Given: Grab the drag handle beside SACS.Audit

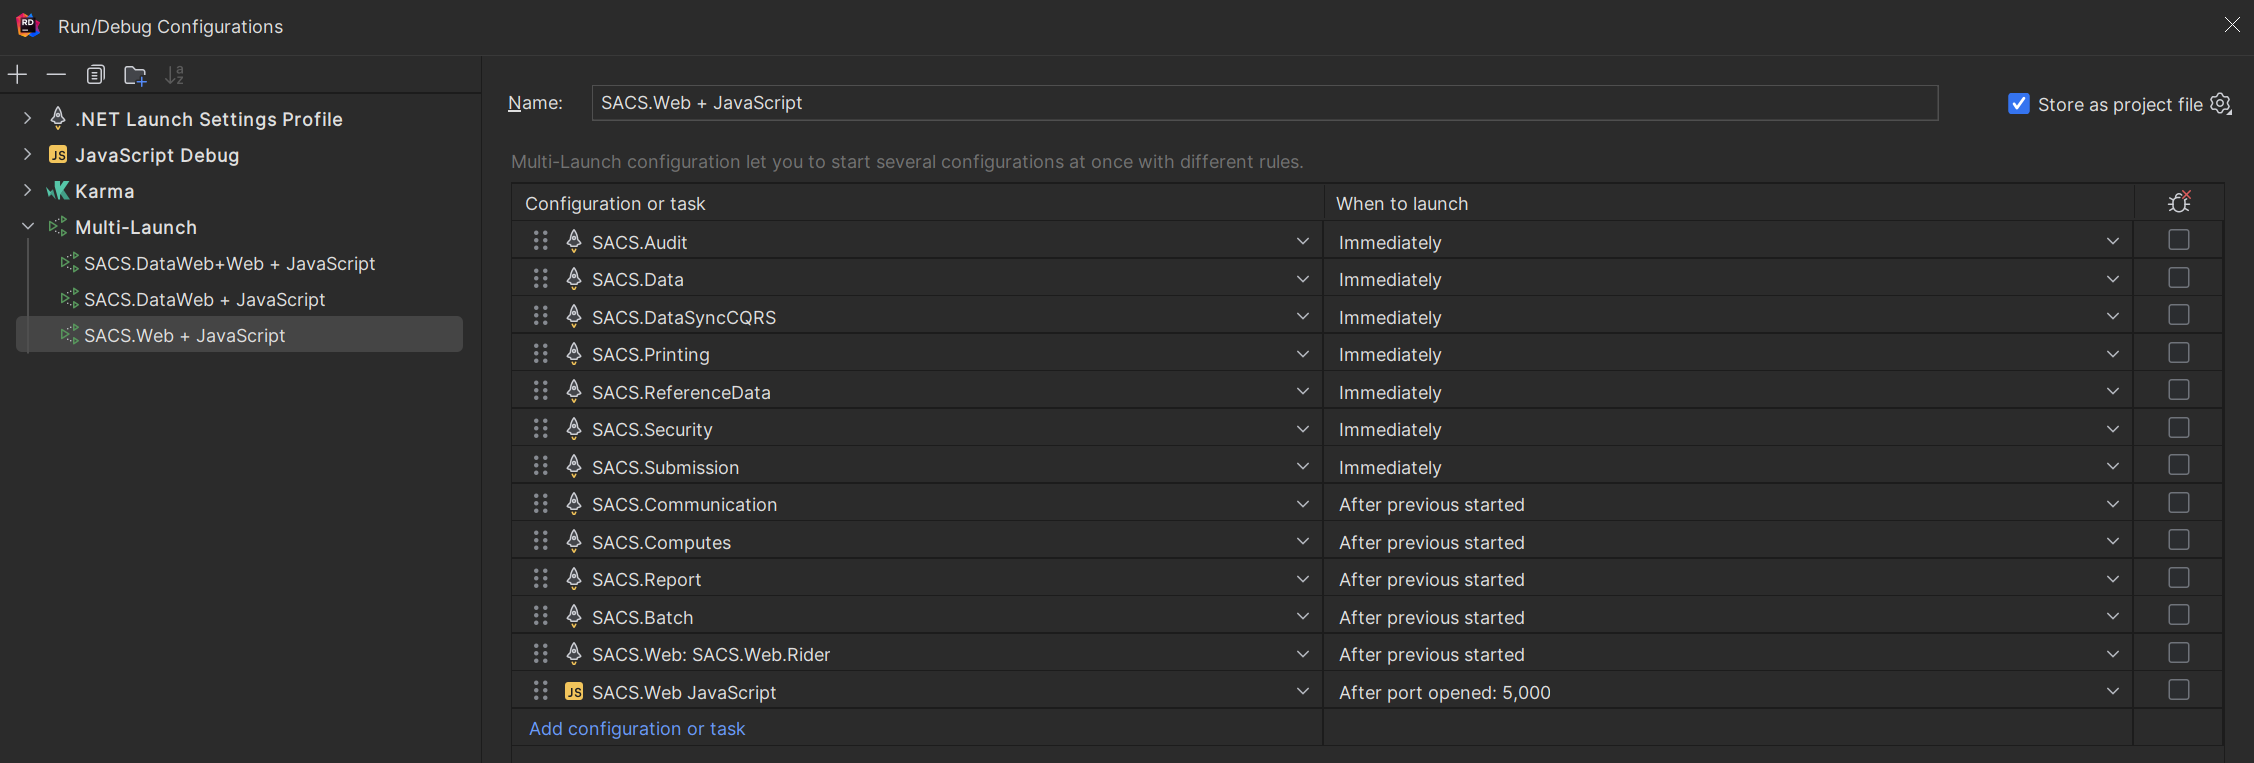Looking at the screenshot, I should (540, 241).
